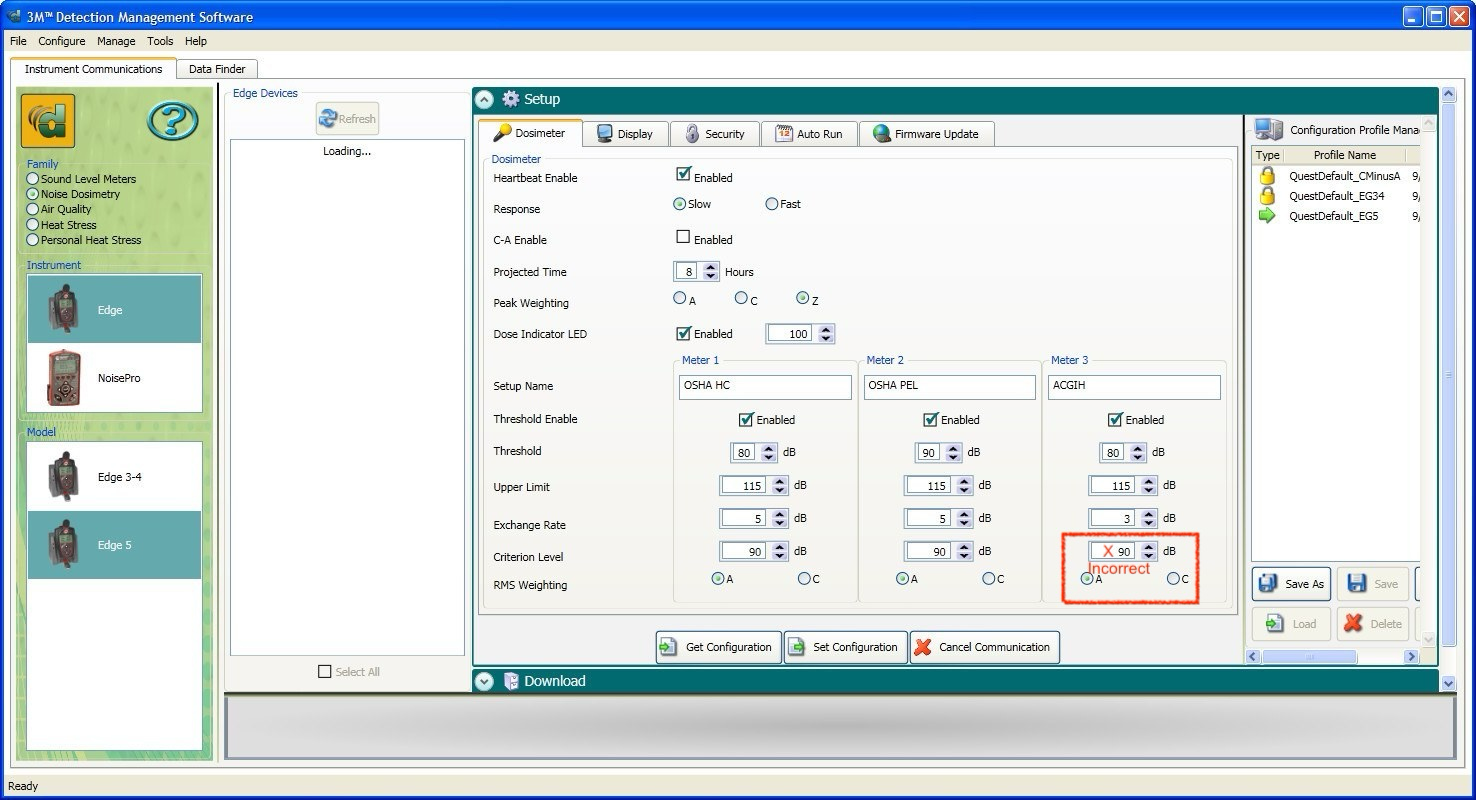Adjust Meter 1 Threshold spinner

768,452
